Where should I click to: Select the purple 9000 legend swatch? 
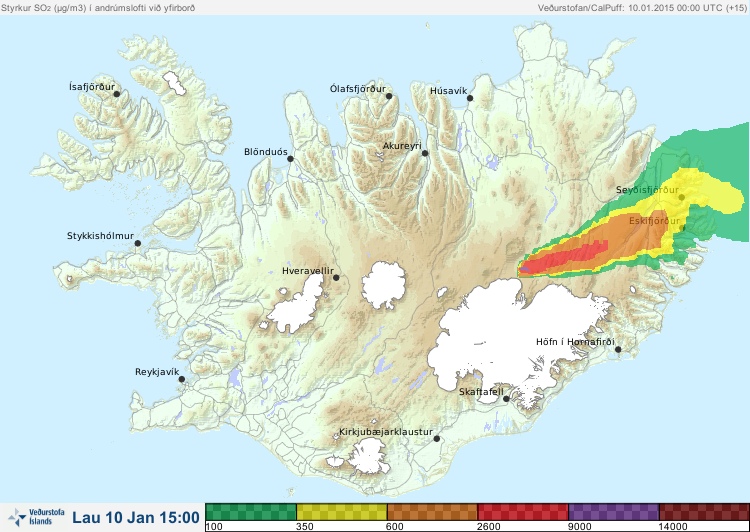point(614,512)
